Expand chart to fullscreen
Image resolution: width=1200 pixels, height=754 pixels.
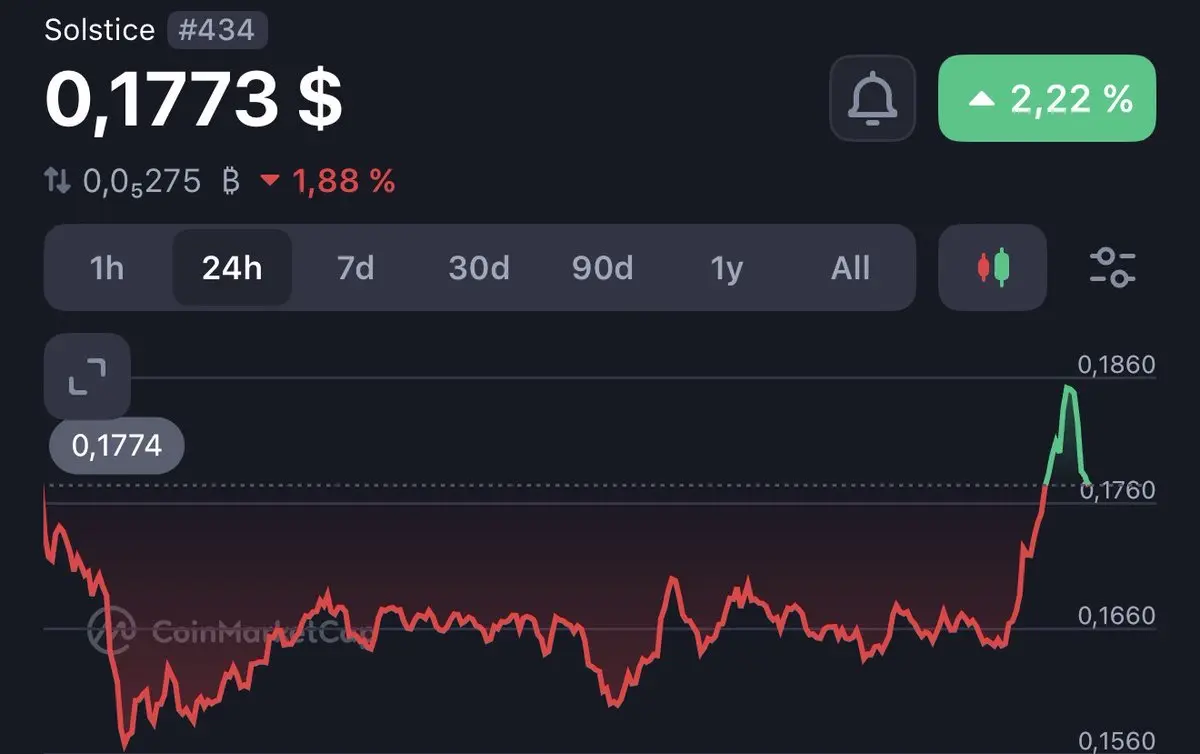87,376
